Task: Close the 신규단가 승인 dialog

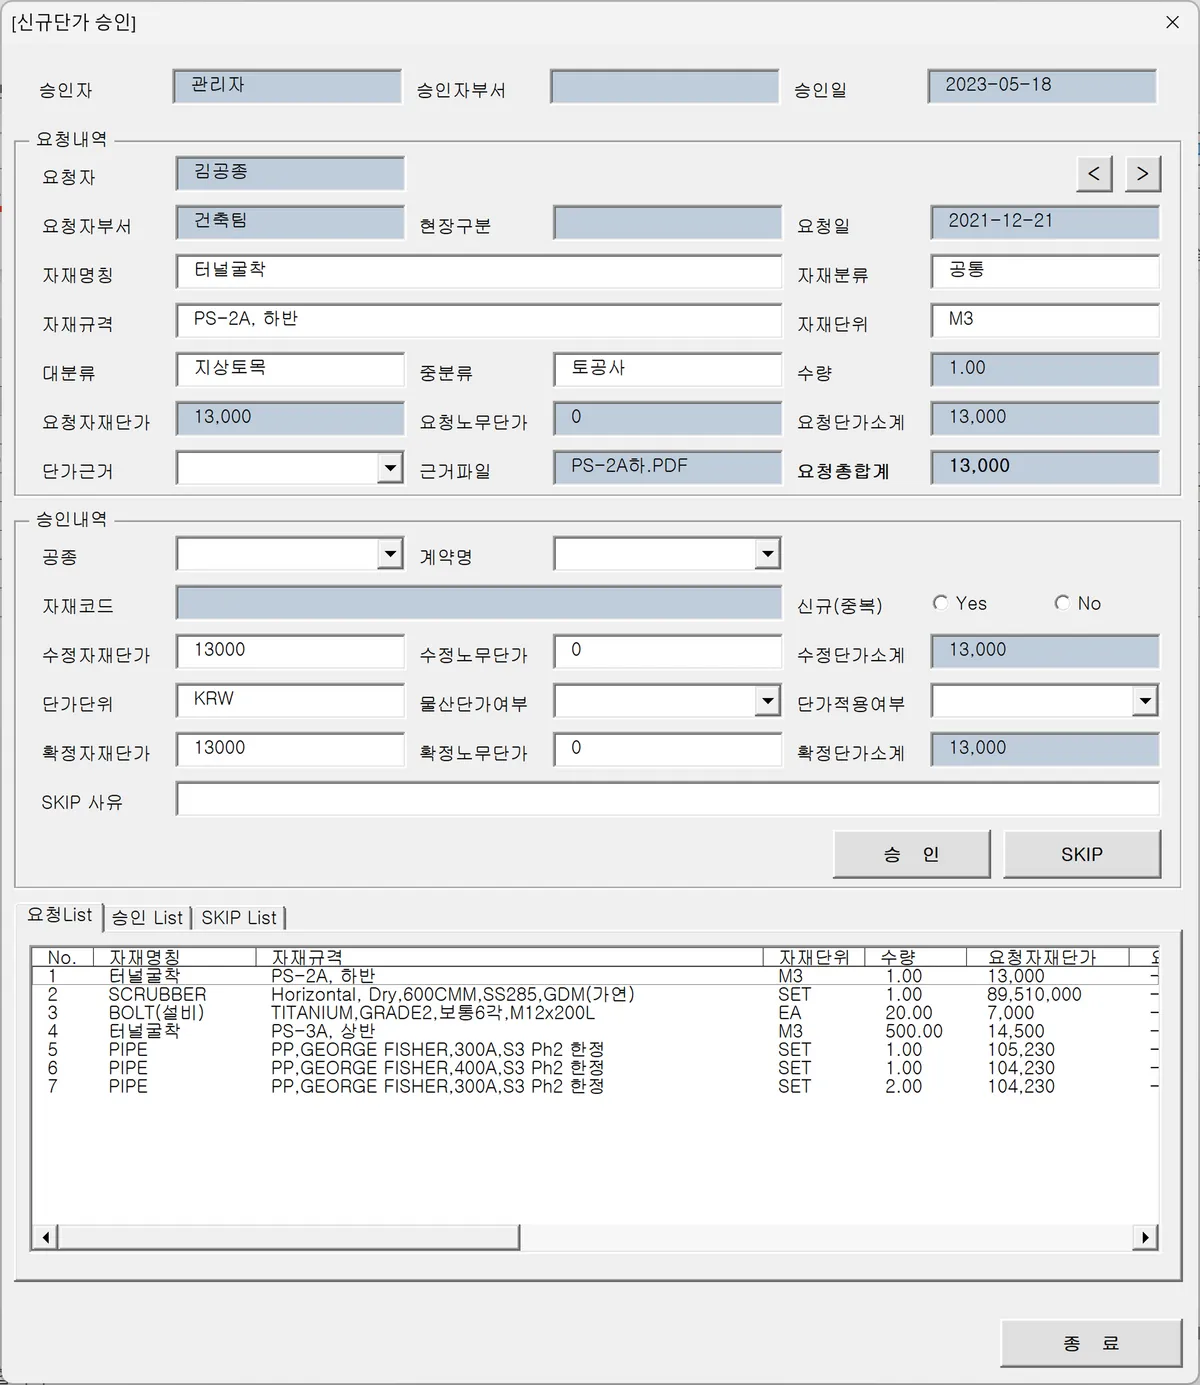Action: [x=1172, y=22]
